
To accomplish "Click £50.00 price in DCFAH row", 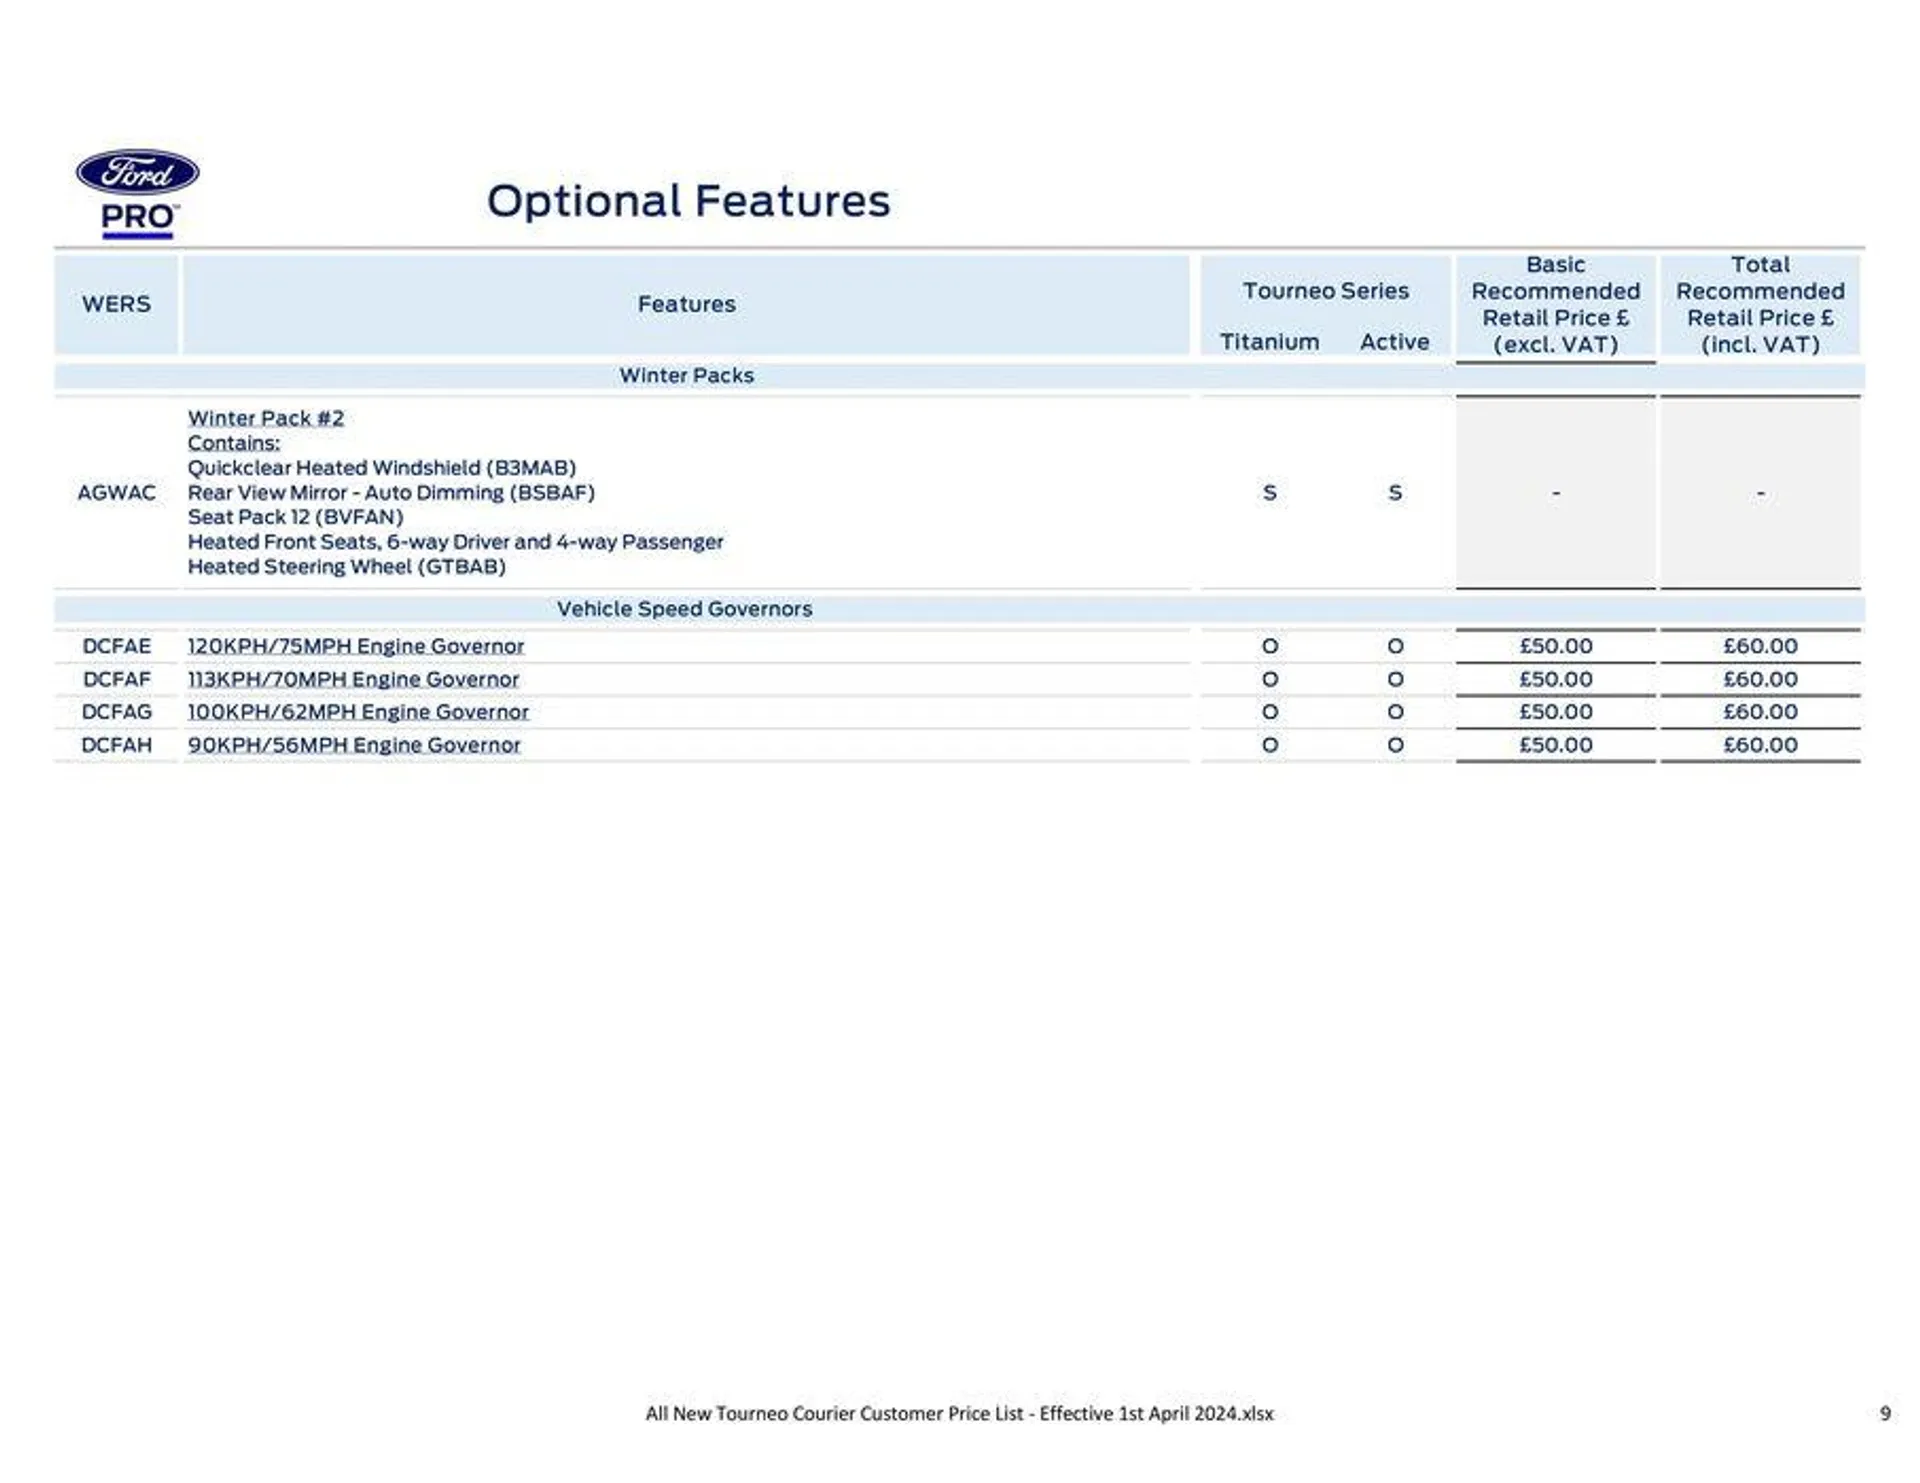I will [x=1555, y=745].
